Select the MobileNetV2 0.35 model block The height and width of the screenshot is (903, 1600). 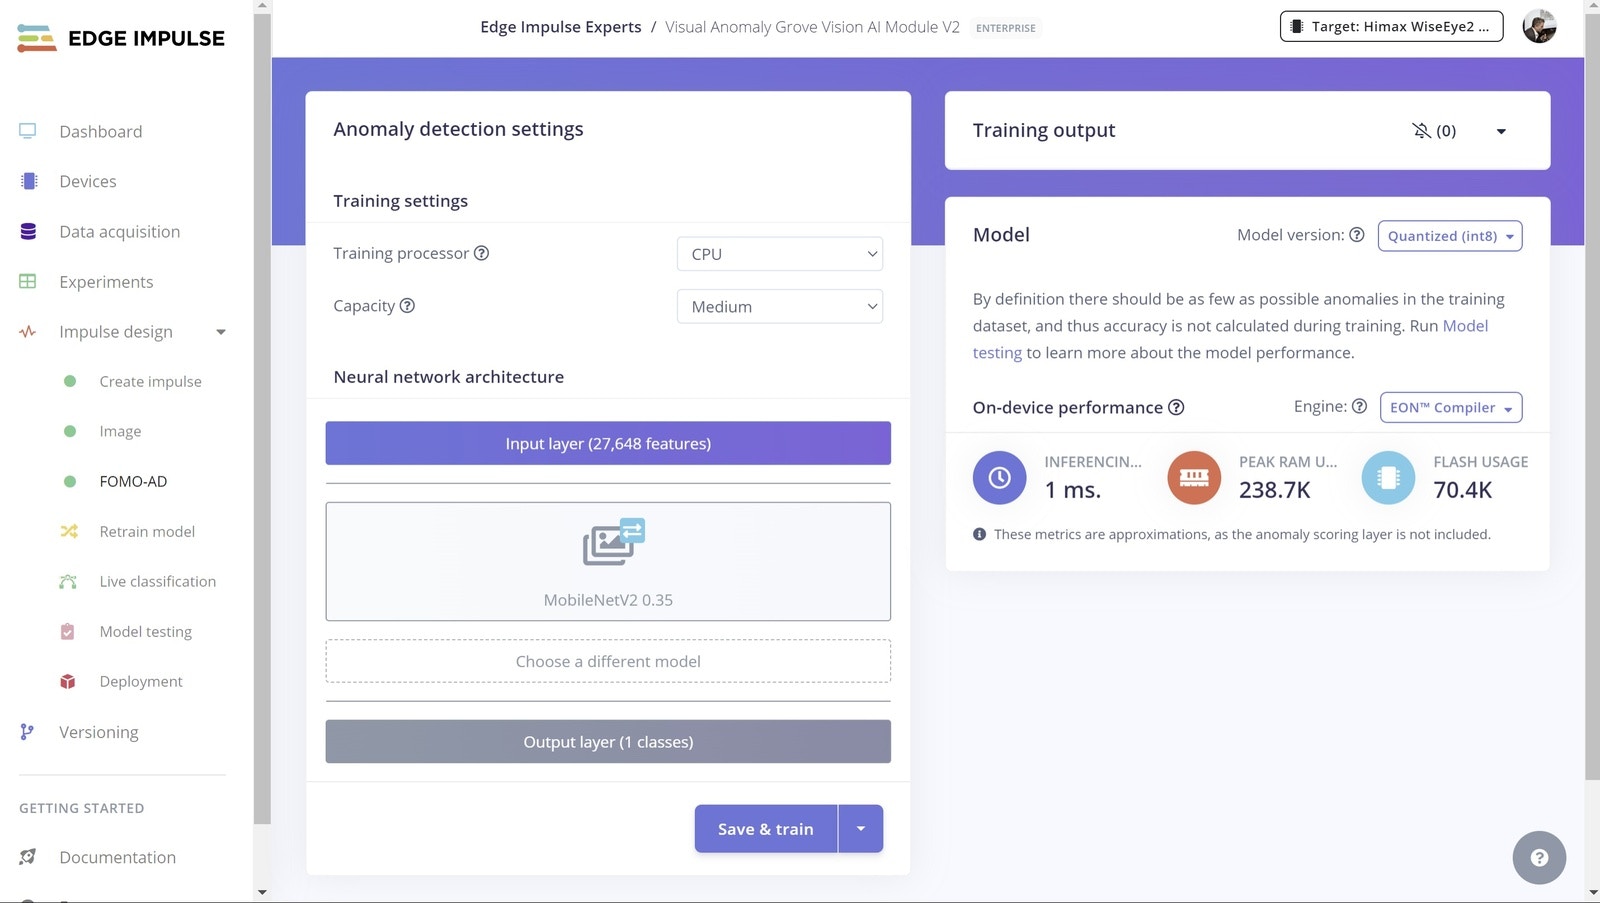click(x=608, y=561)
